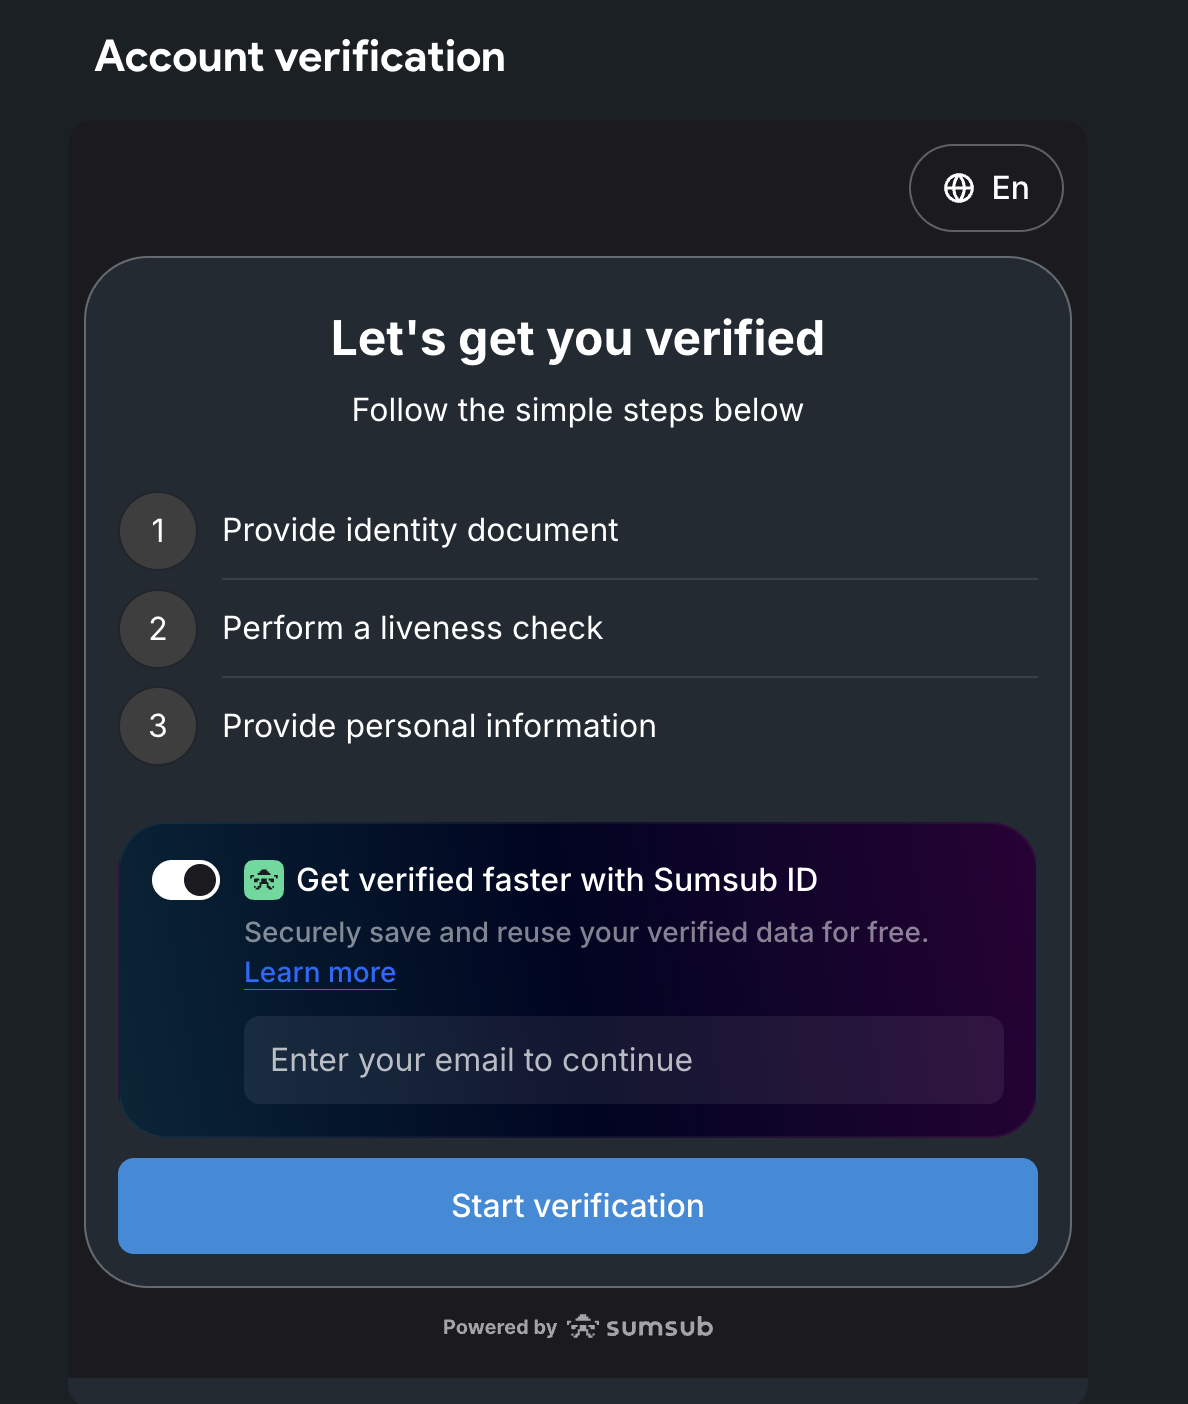
Task: Click the Securely save and reuse description text
Action: tap(587, 933)
